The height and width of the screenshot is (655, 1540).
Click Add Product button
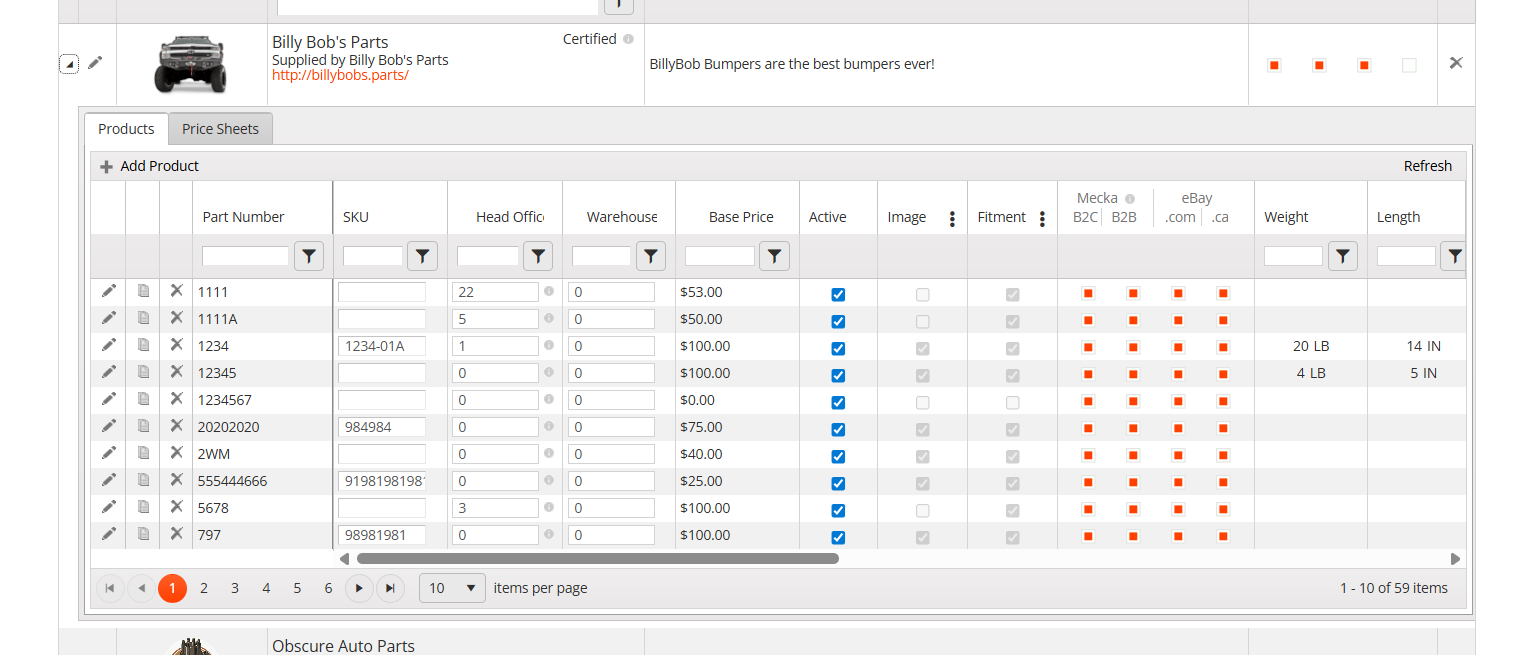tap(149, 166)
